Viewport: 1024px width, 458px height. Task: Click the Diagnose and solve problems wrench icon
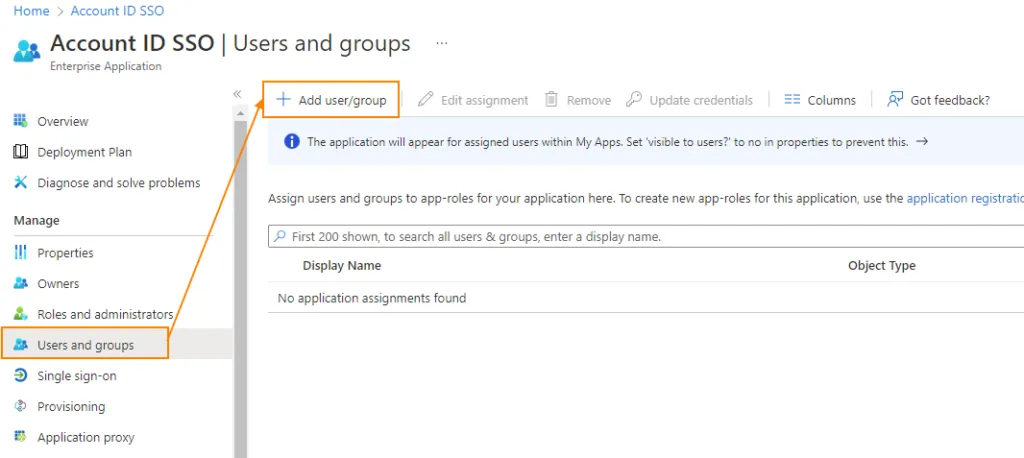[20, 182]
